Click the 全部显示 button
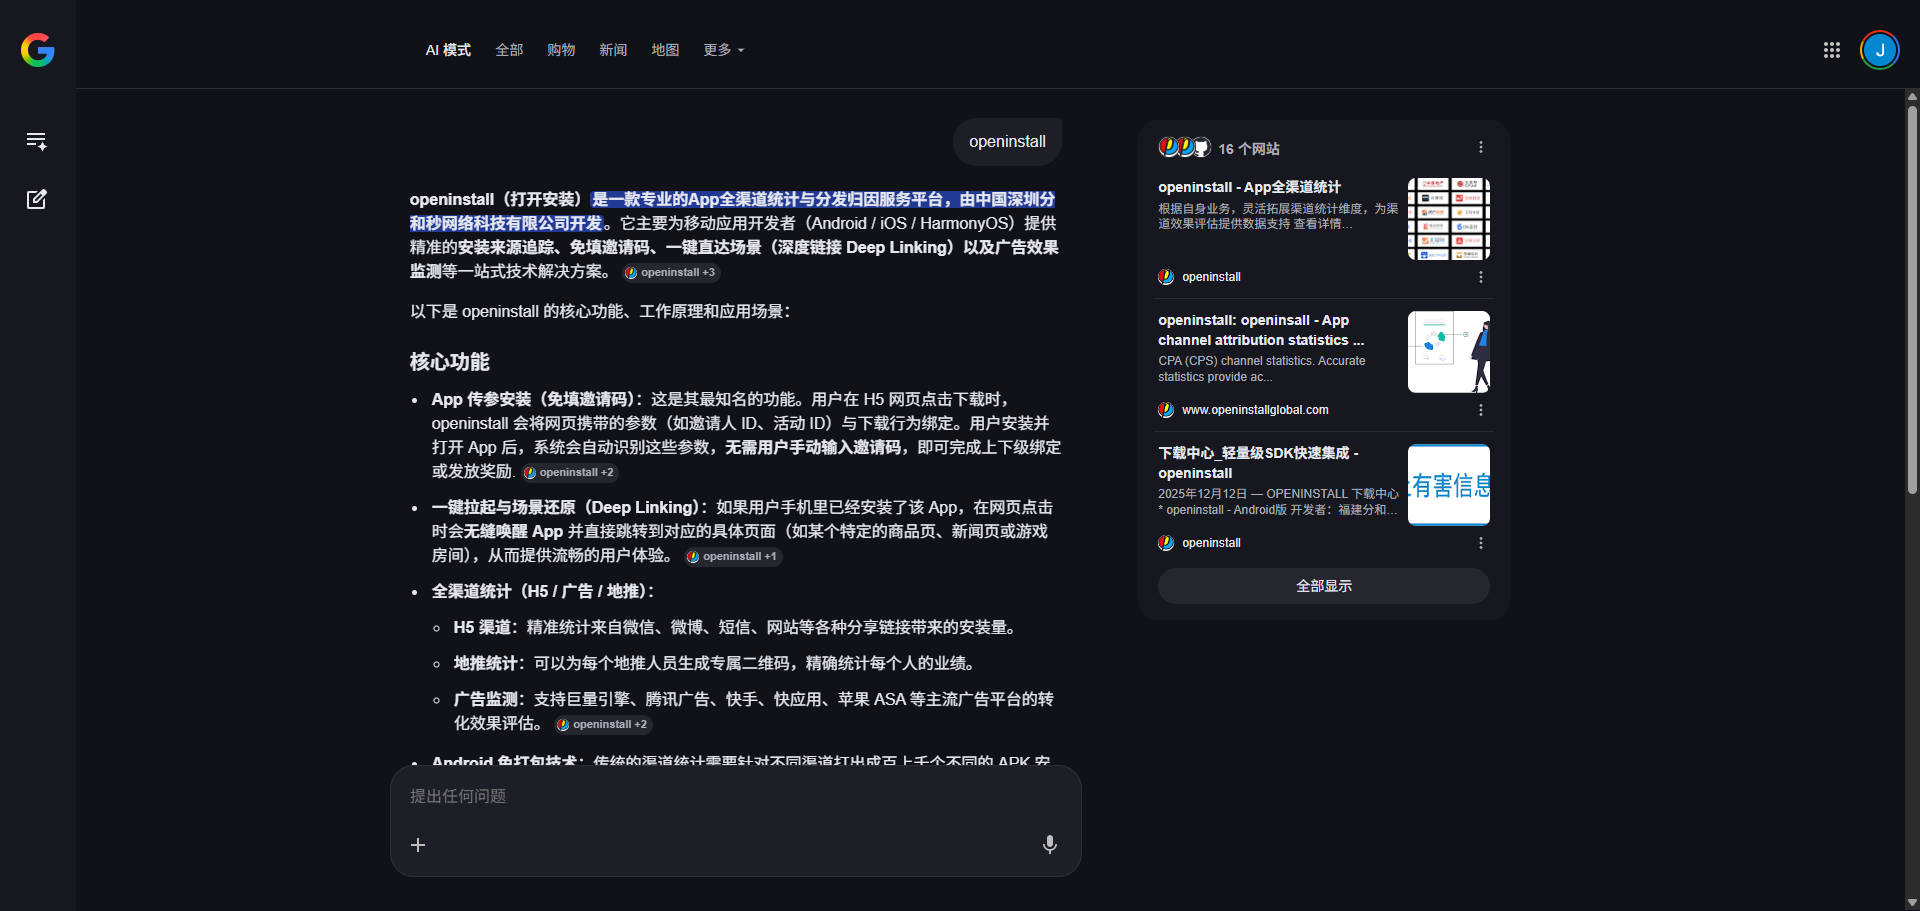Screen dimensions: 1920x911 [x=1324, y=586]
